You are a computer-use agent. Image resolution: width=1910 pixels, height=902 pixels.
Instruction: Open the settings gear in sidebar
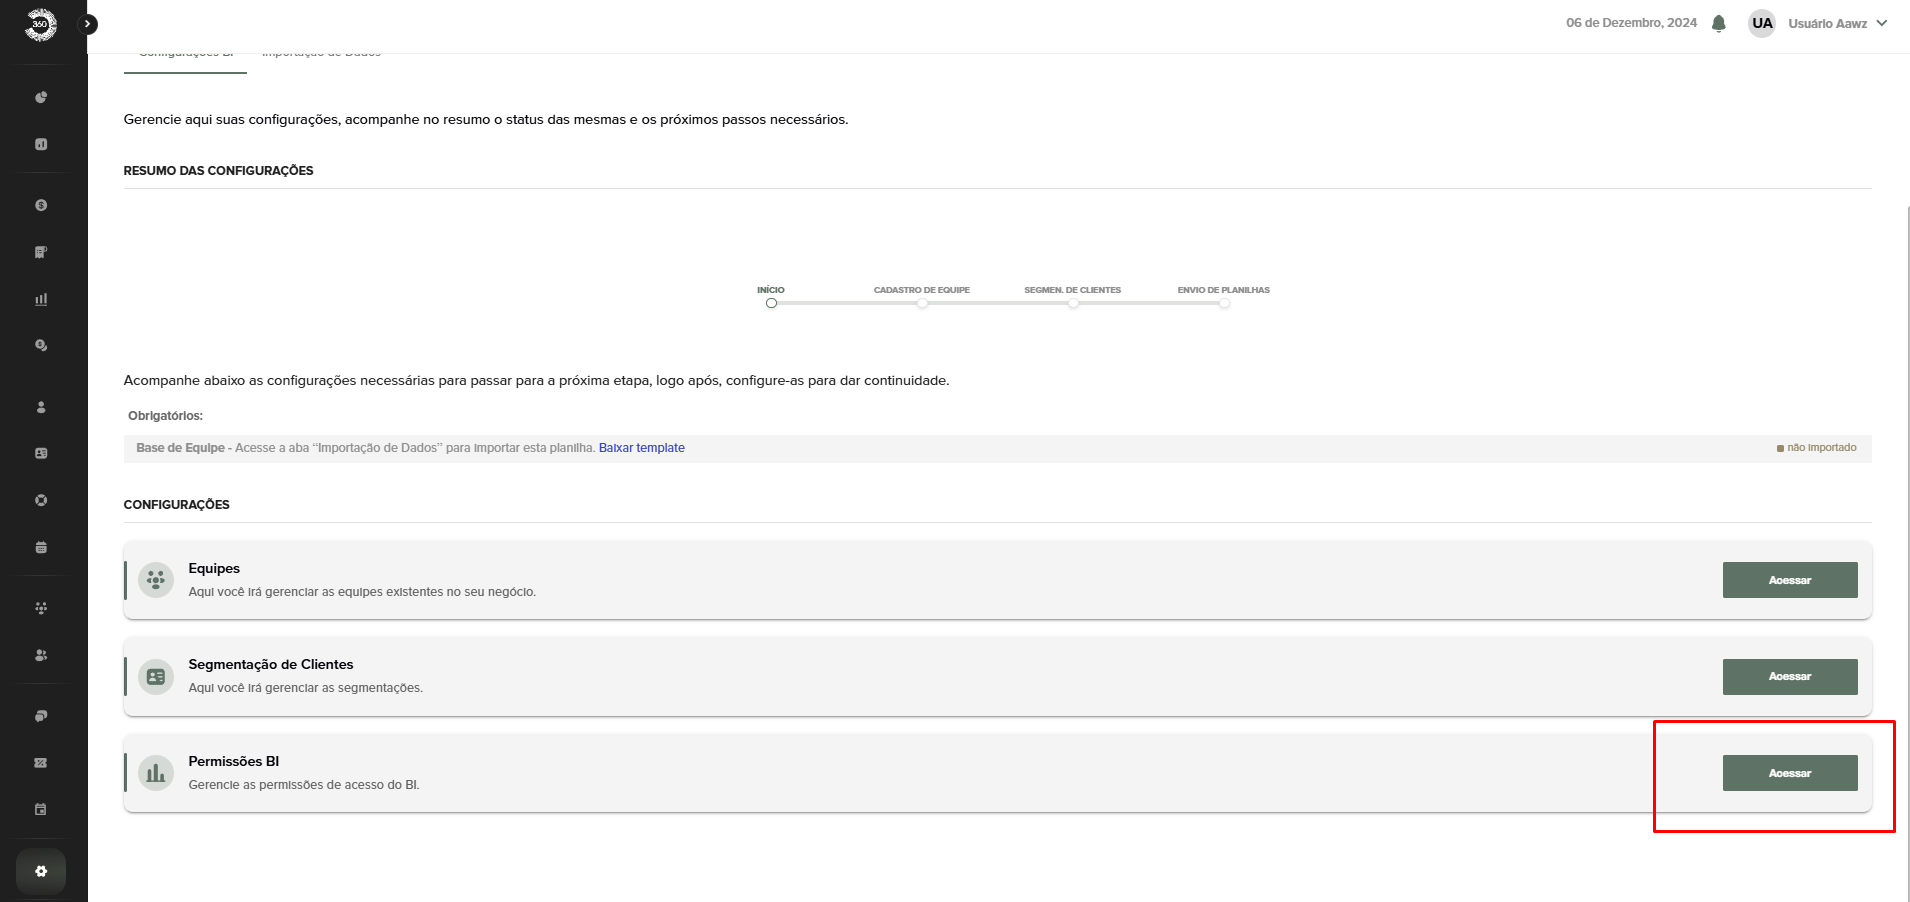41,871
